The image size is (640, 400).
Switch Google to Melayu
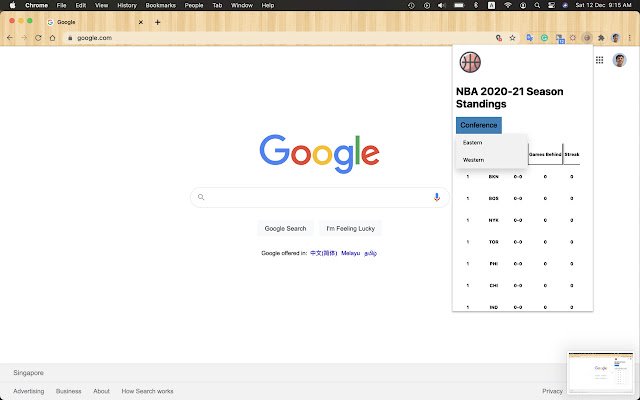click(x=350, y=253)
